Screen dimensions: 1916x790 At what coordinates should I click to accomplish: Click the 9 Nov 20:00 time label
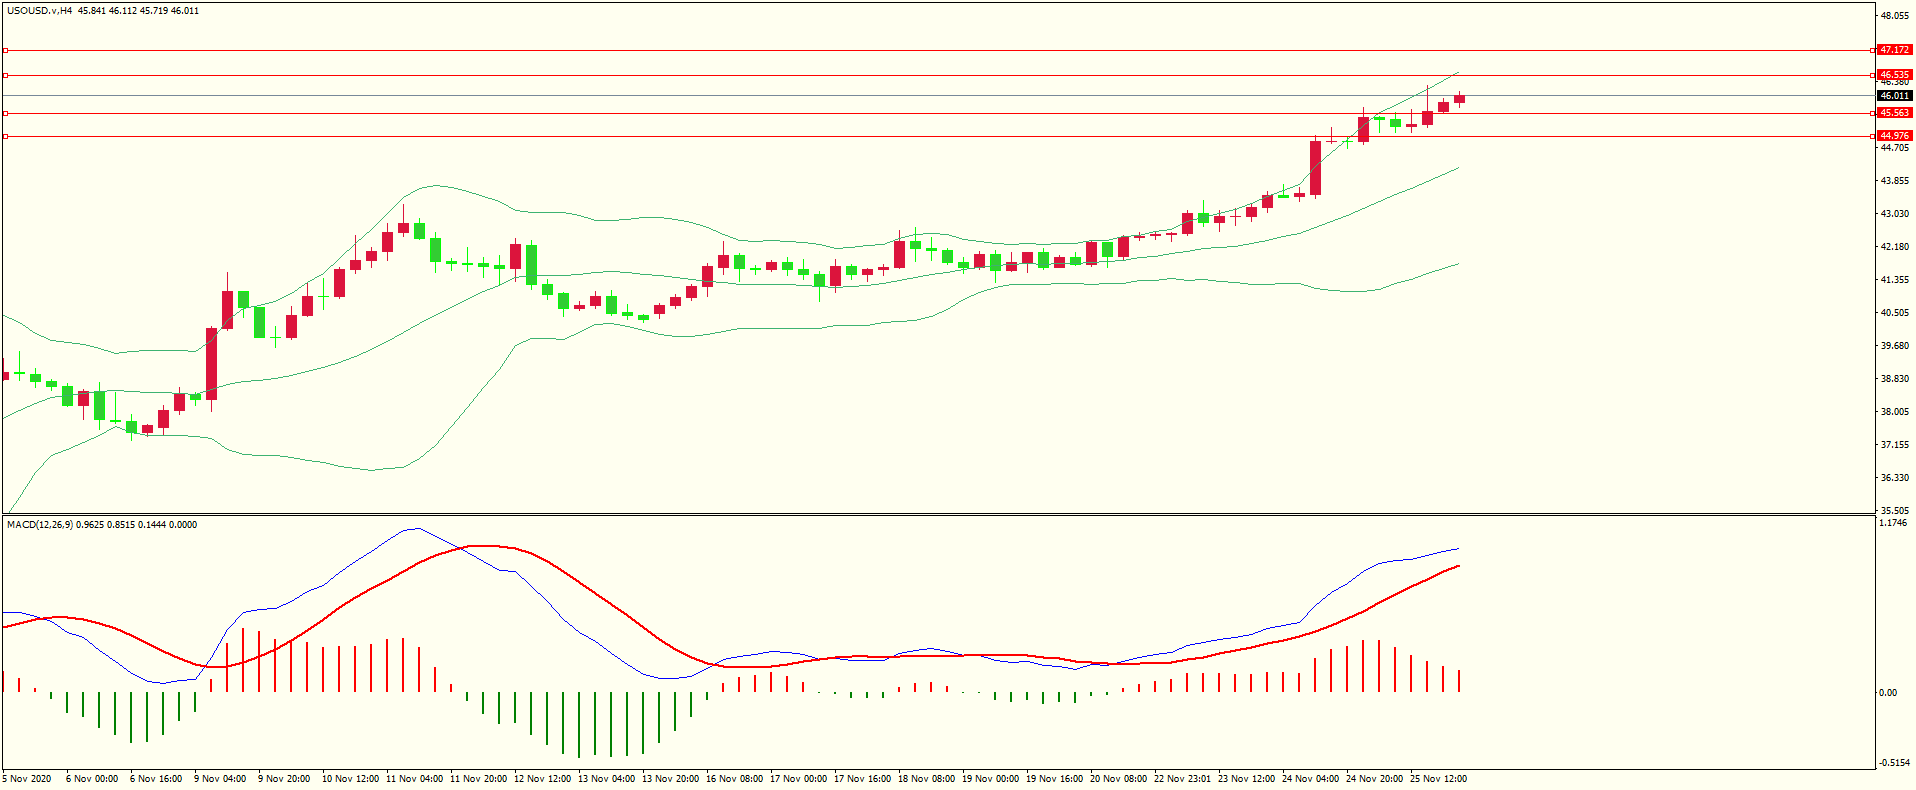284,779
